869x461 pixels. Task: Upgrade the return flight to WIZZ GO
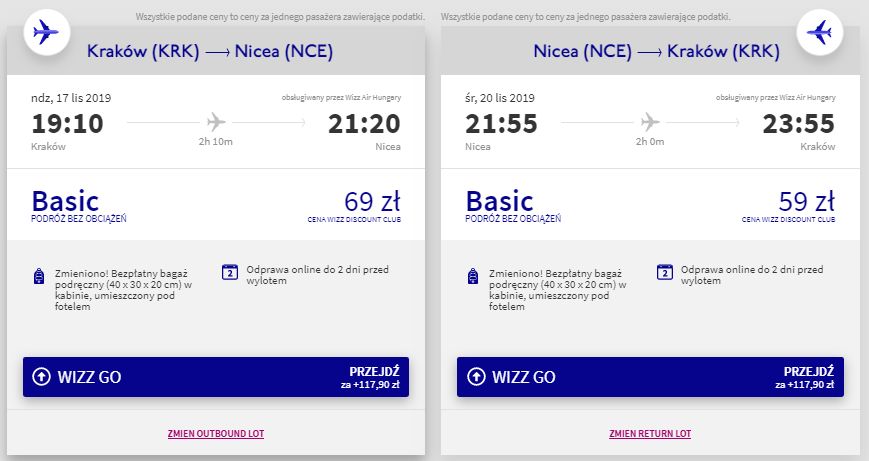650,377
